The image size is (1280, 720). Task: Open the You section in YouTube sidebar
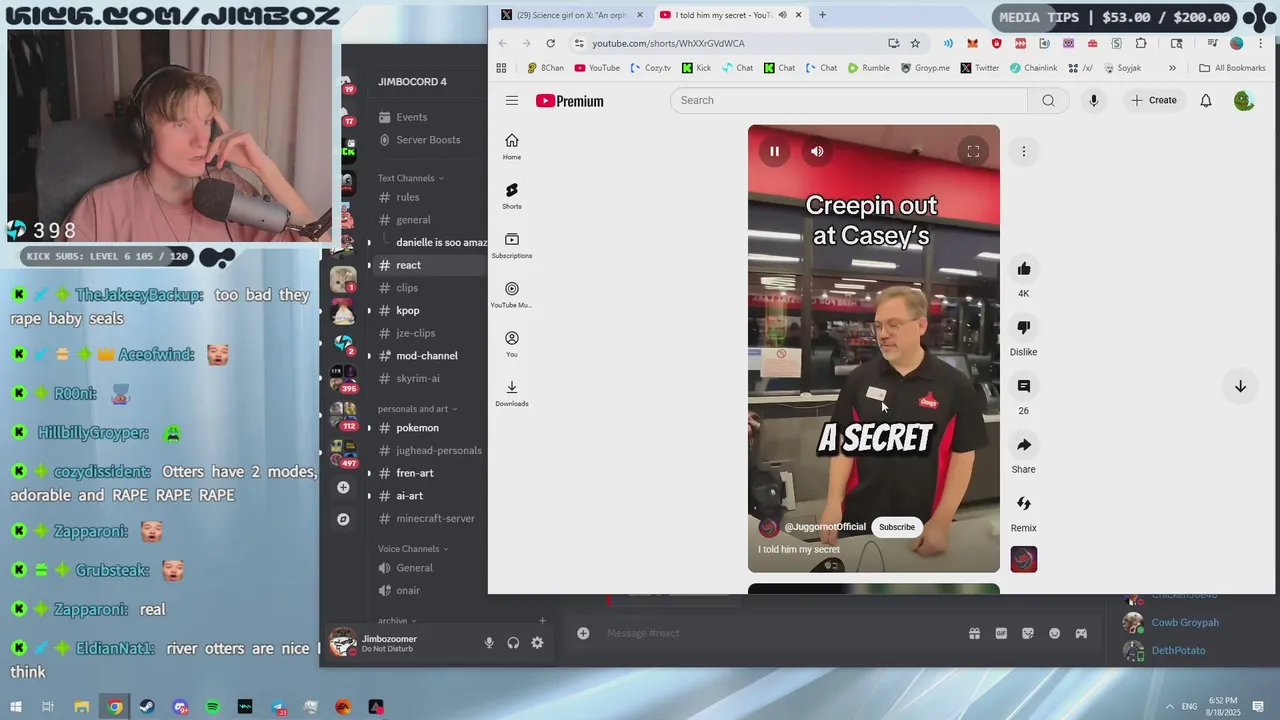coord(512,343)
